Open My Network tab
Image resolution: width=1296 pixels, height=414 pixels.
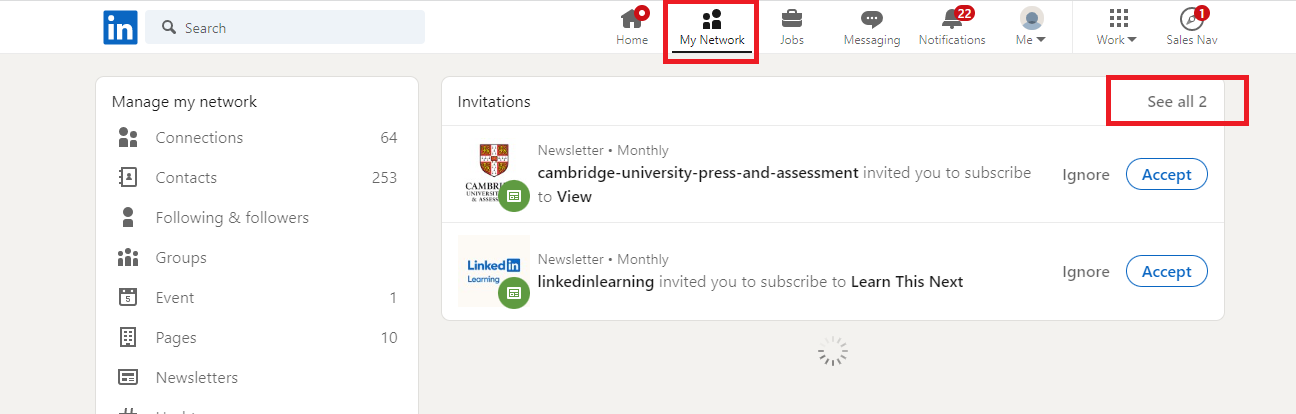click(712, 27)
